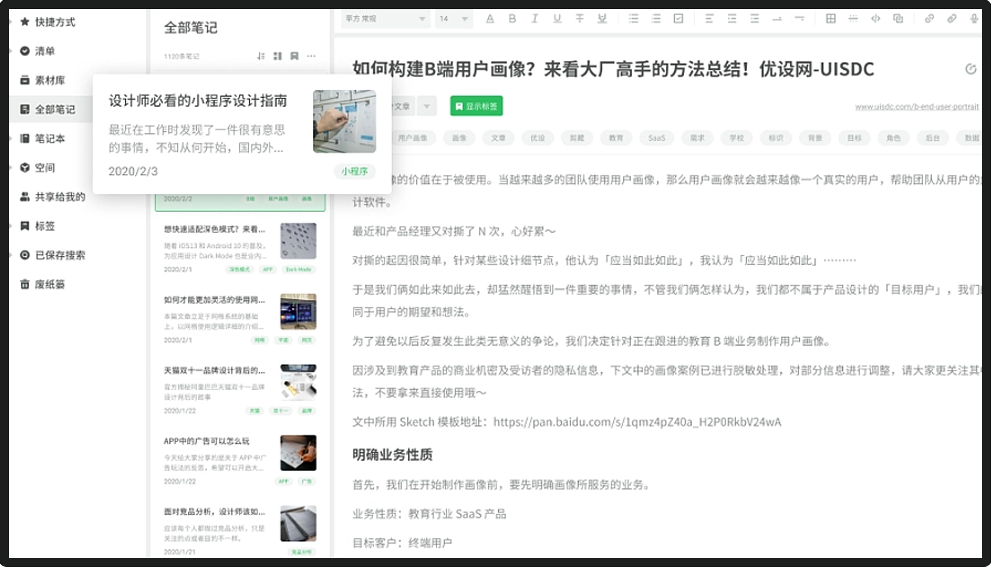
Task: Open 废纸篓 trash in the sidebar
Action: 49,284
